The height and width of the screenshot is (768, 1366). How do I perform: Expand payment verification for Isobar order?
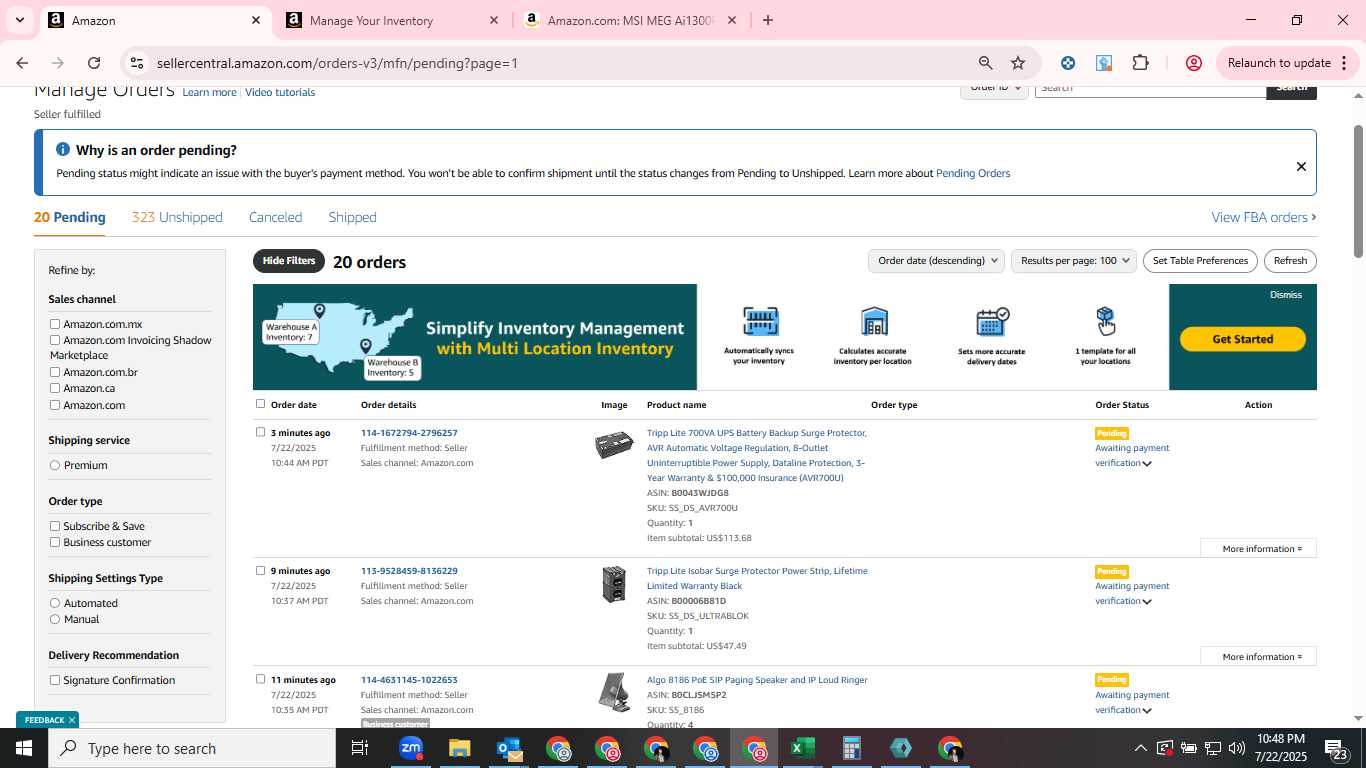(1147, 602)
